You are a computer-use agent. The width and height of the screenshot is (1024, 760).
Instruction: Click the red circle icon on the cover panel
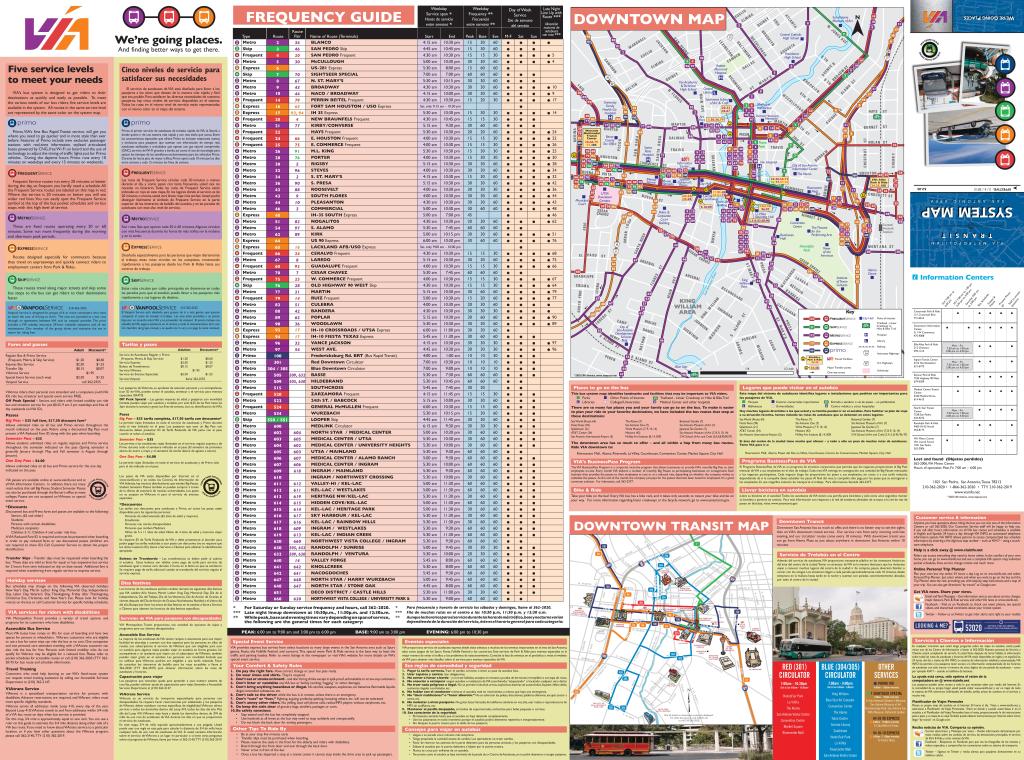coord(1004,159)
